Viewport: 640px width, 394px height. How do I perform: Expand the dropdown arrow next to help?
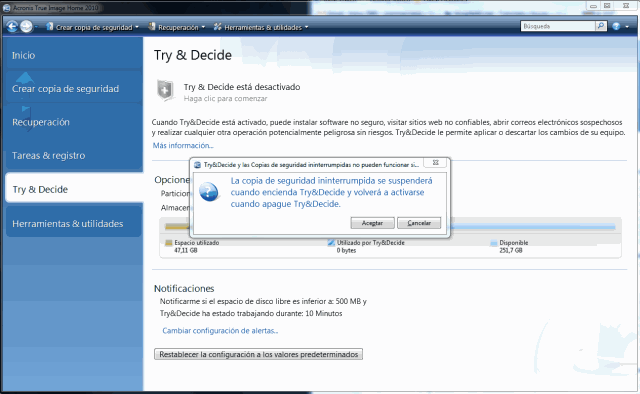coord(627,27)
